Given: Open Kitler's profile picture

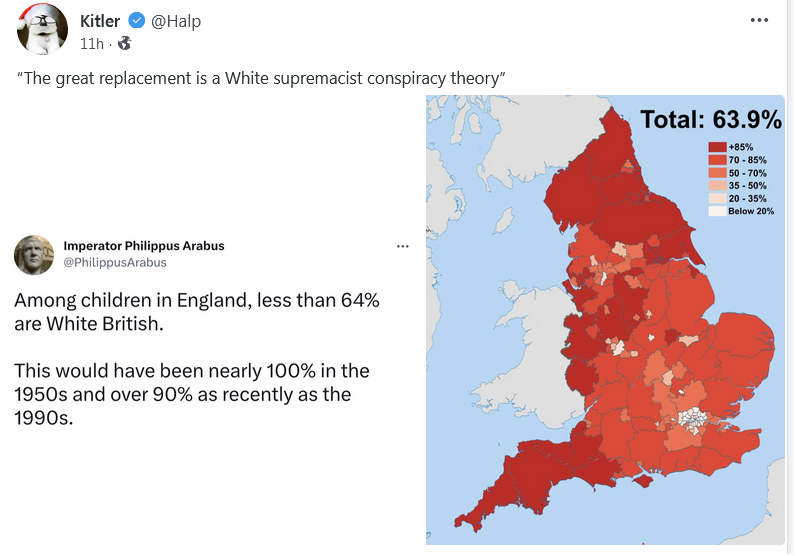Looking at the screenshot, I should [x=42, y=29].
